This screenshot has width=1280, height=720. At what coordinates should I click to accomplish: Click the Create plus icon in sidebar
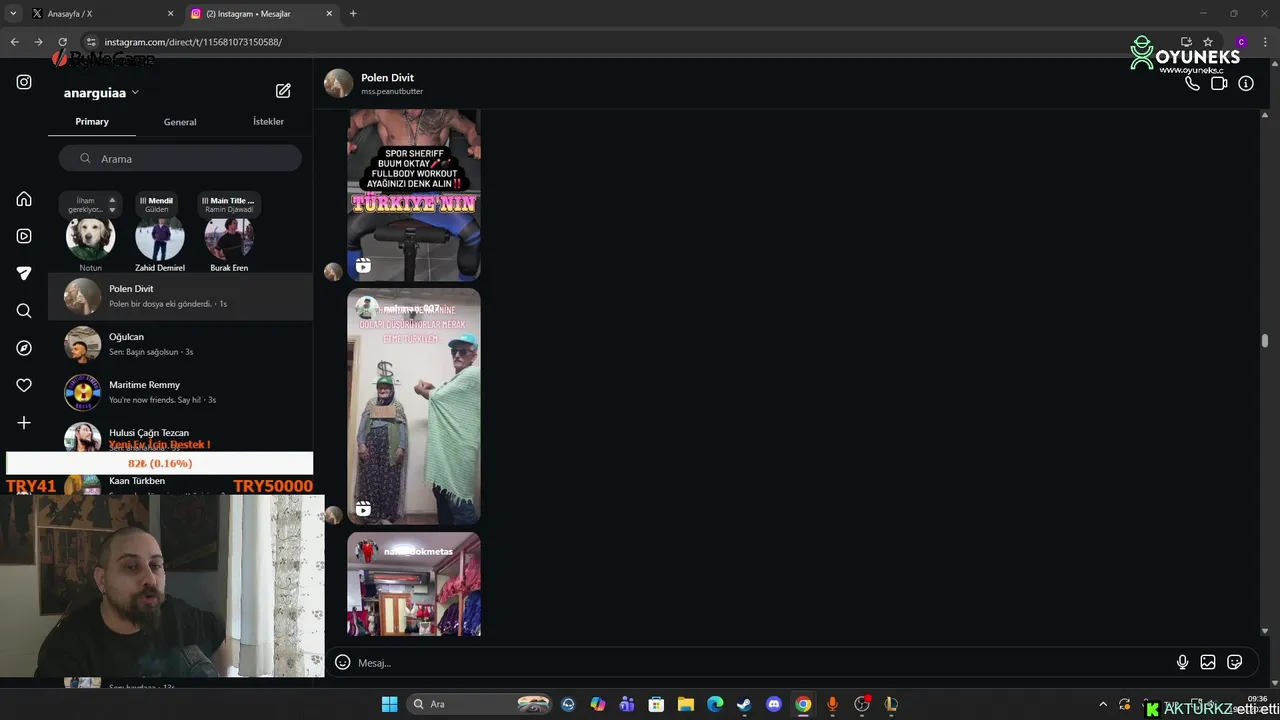(x=24, y=423)
